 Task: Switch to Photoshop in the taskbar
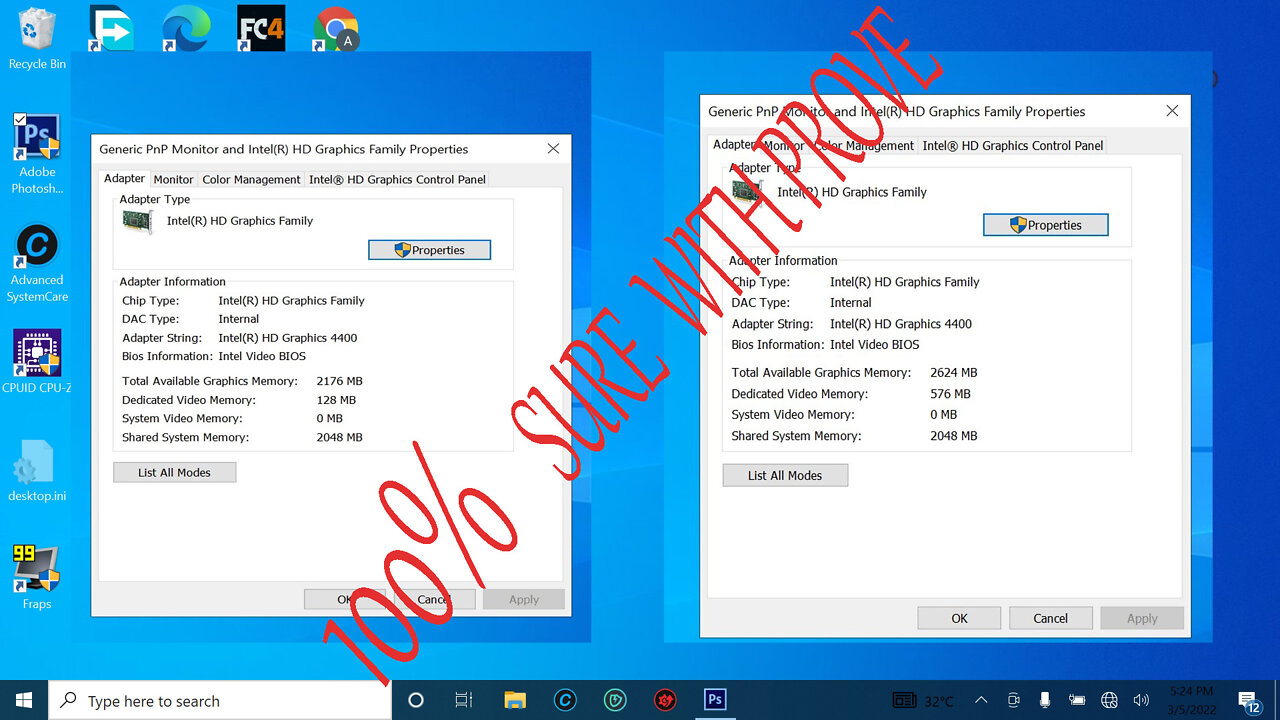(715, 700)
